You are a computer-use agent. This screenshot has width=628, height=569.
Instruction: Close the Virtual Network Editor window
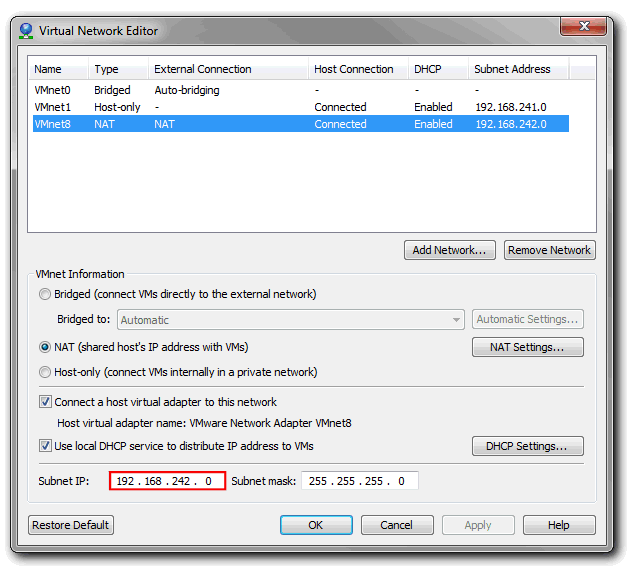(583, 26)
